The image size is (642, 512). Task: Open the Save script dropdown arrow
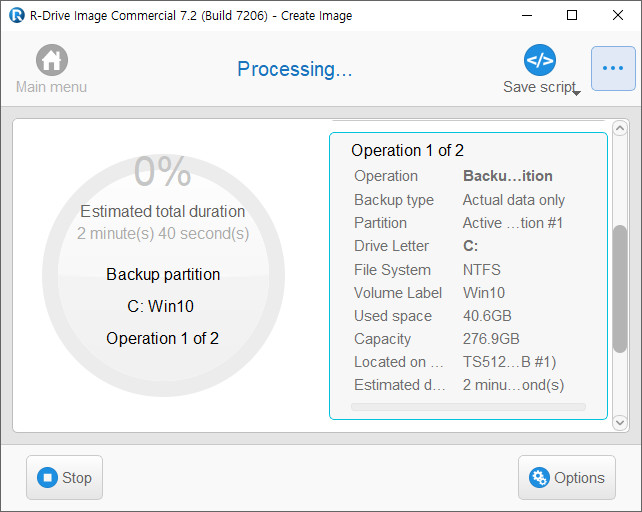tap(576, 93)
